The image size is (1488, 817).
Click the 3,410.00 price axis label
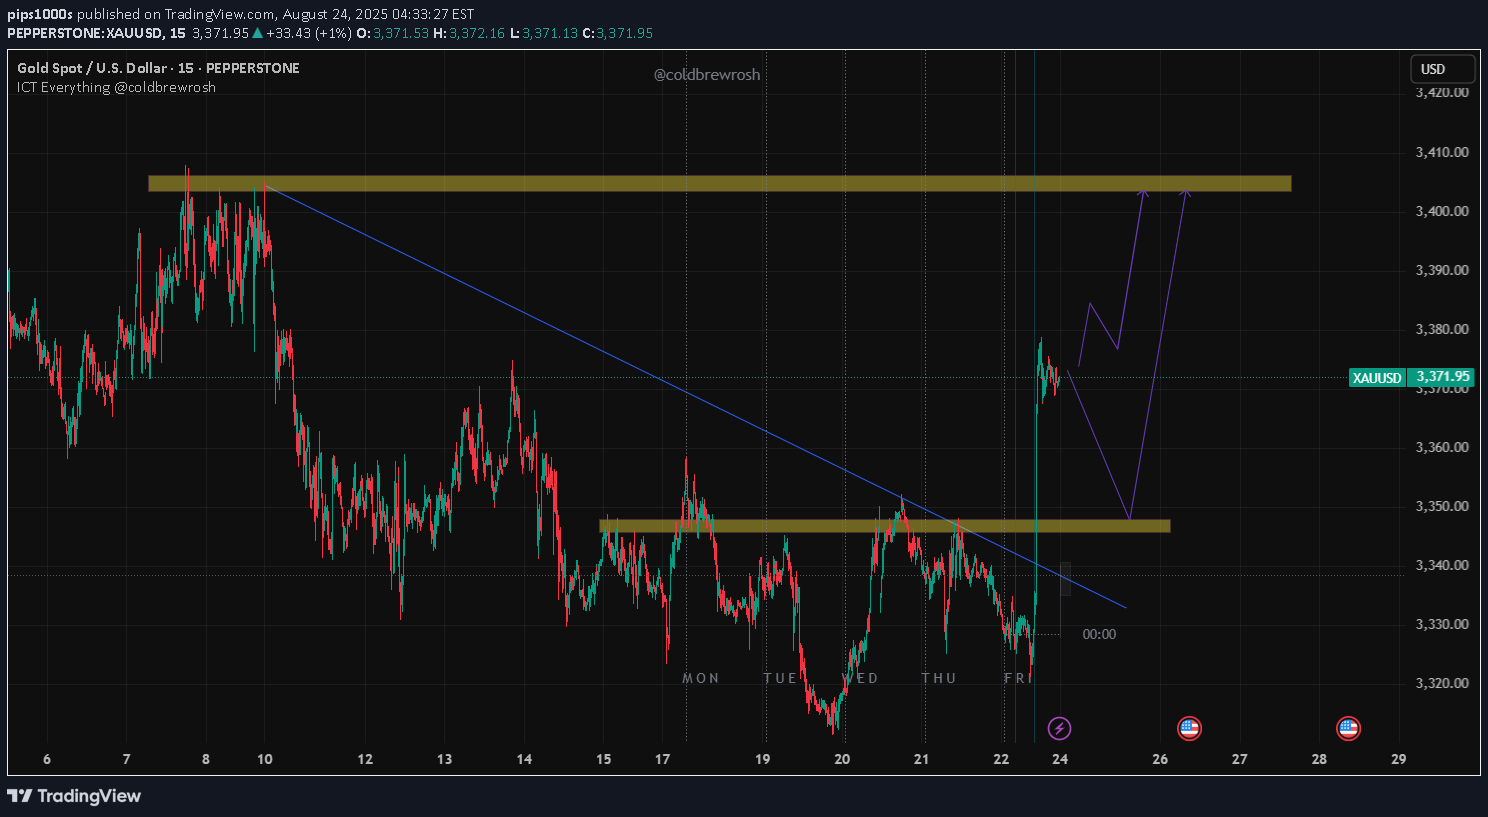1442,152
